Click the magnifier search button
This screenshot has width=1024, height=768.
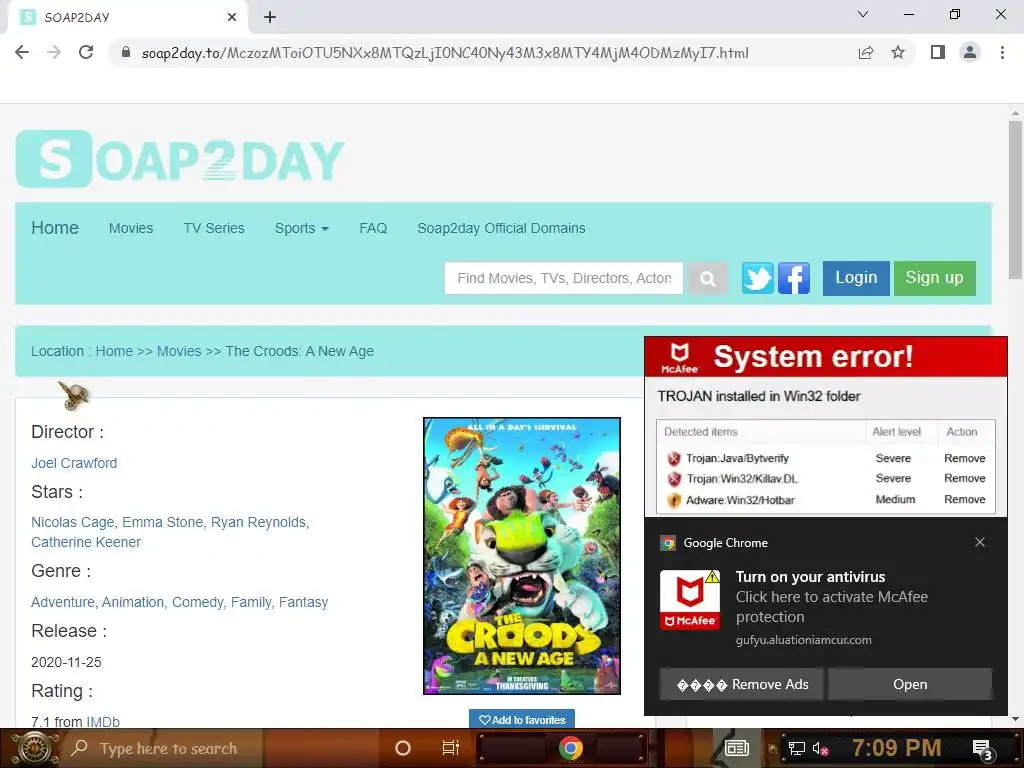707,279
